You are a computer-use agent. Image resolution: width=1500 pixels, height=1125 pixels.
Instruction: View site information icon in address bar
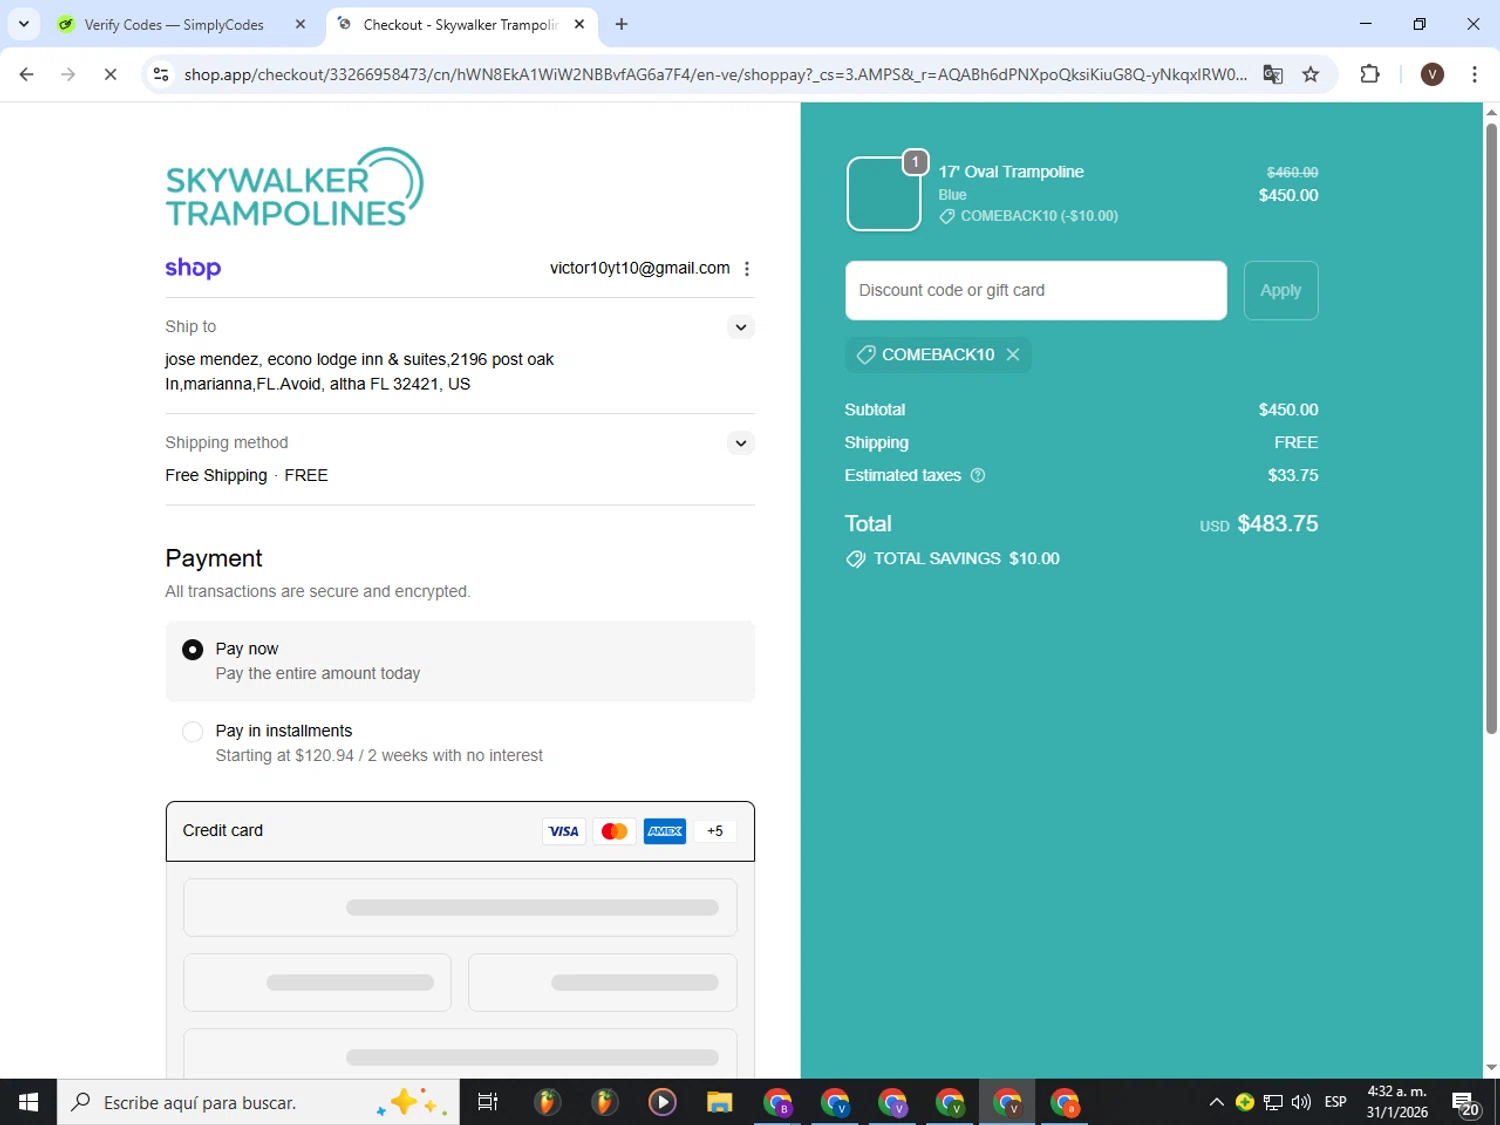(161, 75)
